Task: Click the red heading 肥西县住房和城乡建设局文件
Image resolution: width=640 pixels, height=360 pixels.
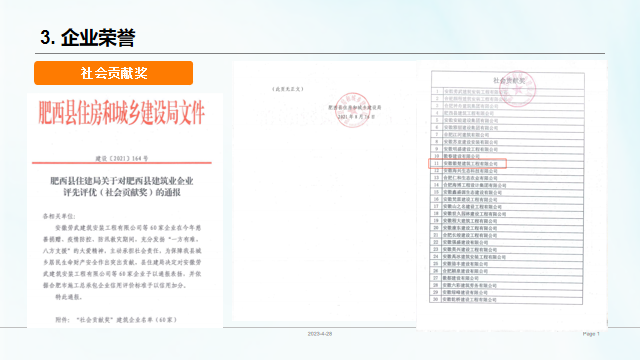Action: click(122, 113)
